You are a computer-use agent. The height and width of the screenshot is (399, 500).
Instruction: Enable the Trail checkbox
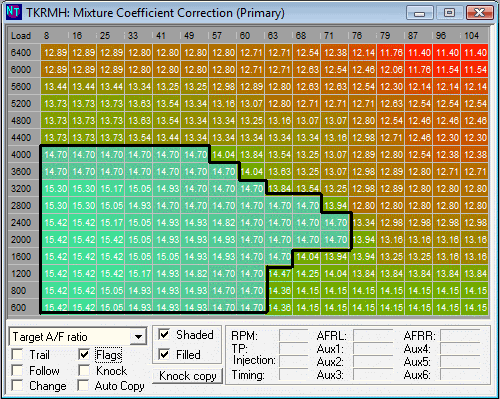click(17, 354)
